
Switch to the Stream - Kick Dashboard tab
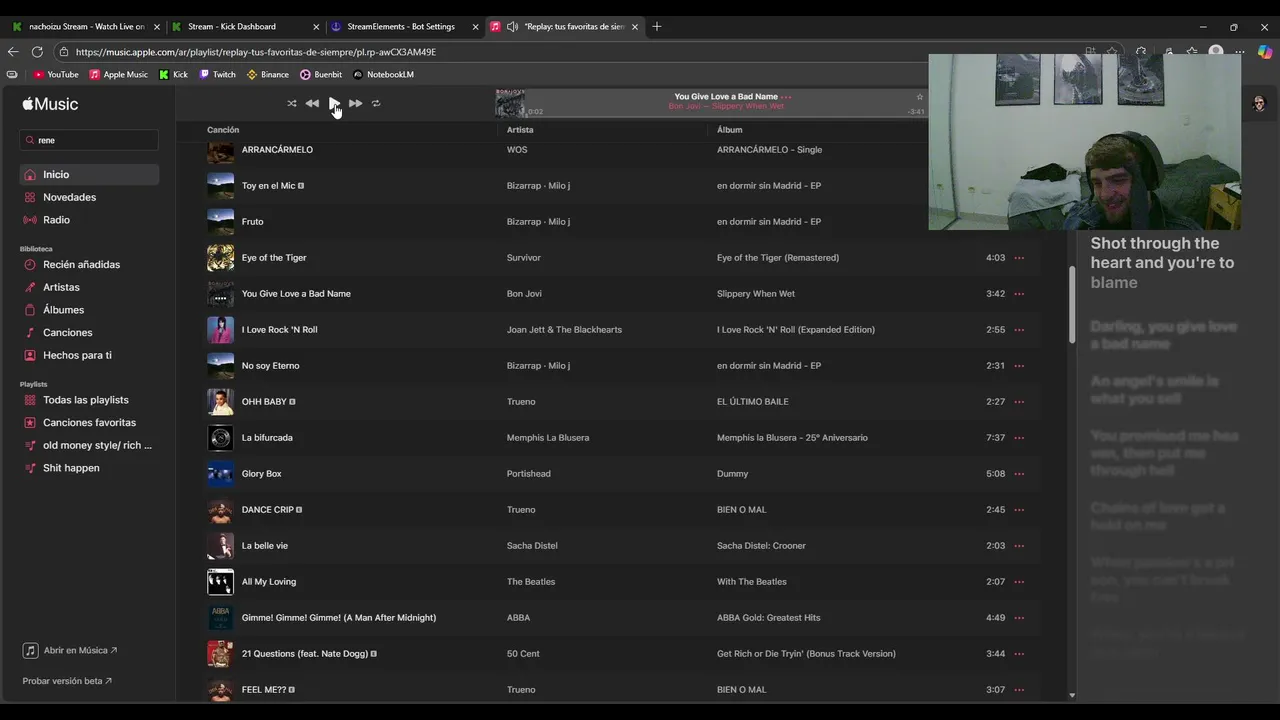[245, 27]
